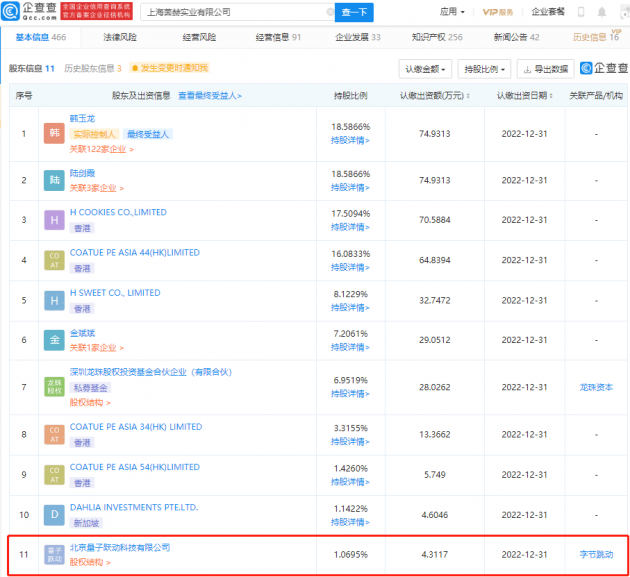
Task: Click the 私募基金 tag
Action: (x=90, y=388)
